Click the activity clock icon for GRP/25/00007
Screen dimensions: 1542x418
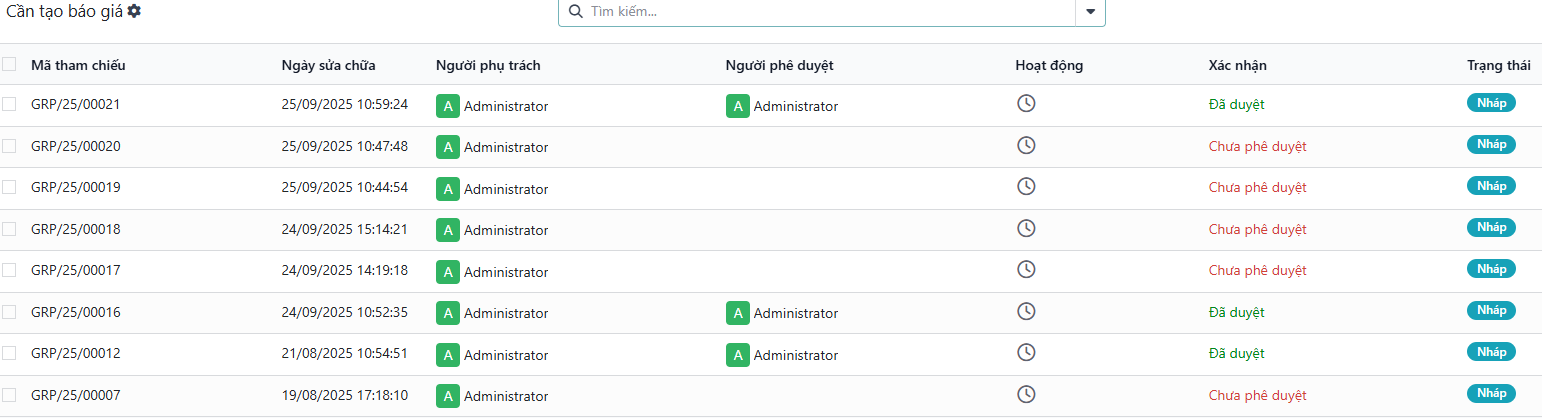pyautogui.click(x=1025, y=394)
